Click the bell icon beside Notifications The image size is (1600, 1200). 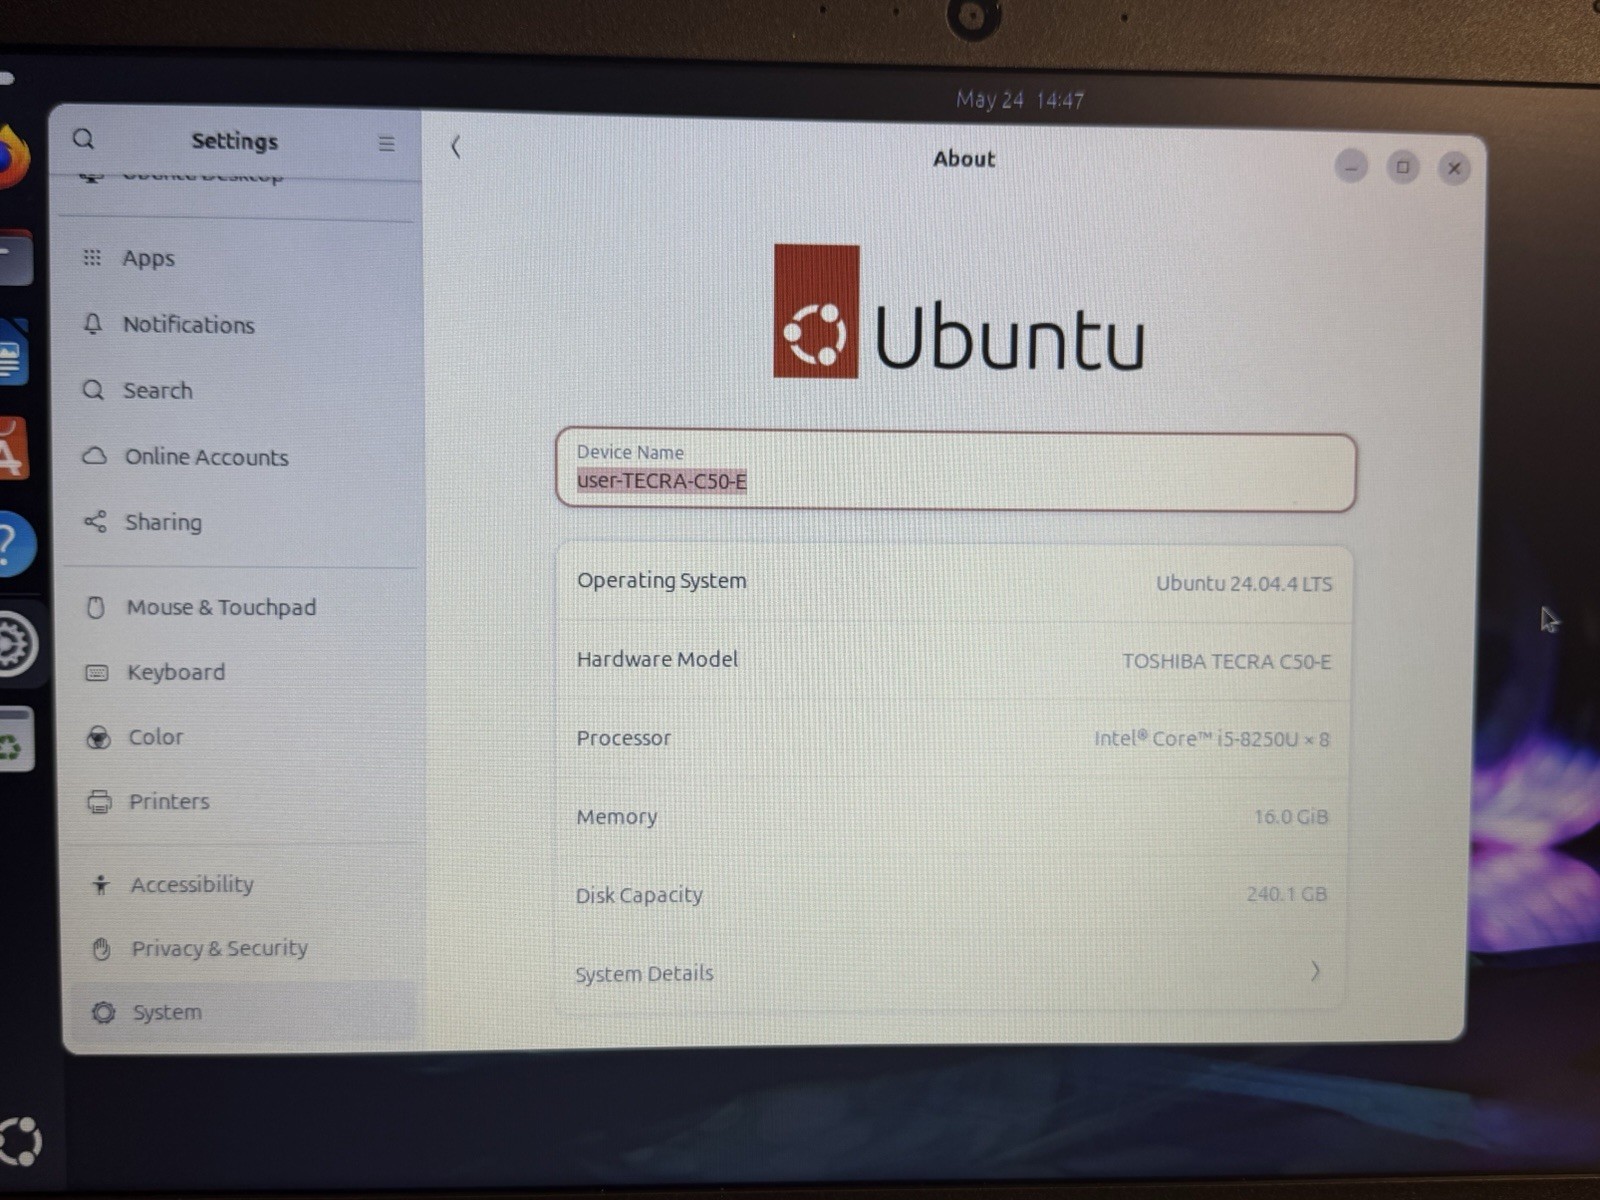point(93,324)
